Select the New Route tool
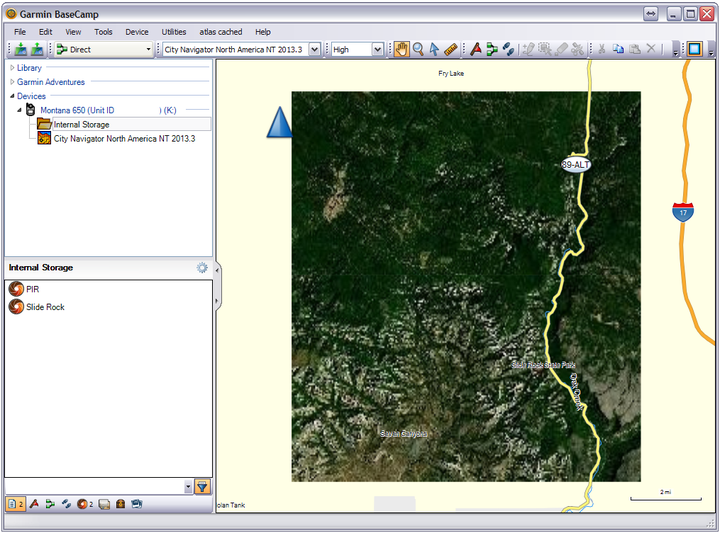This screenshot has width=720, height=533. [x=492, y=49]
